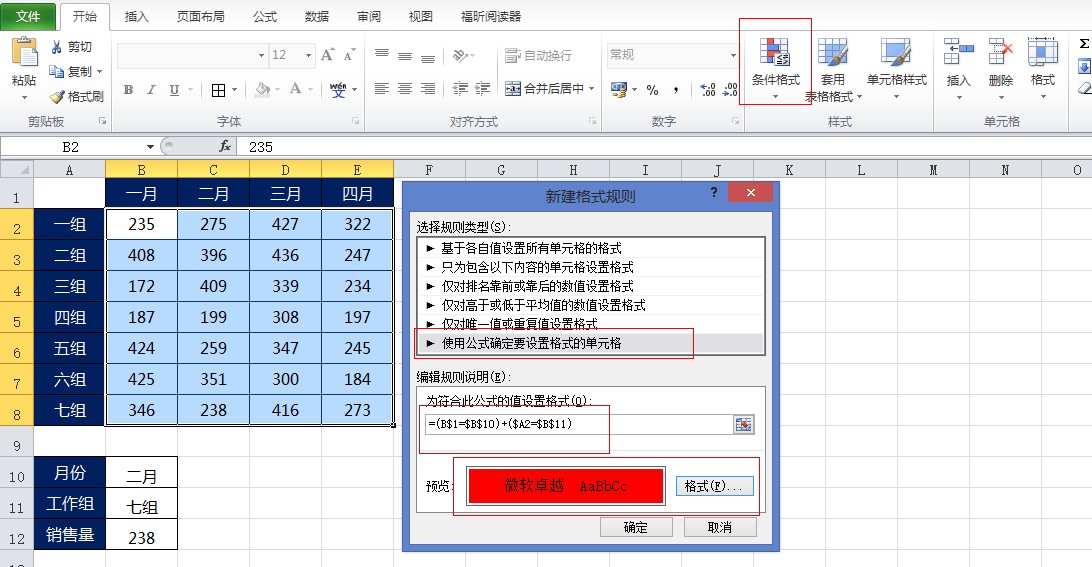Switch to the Page Layout (页面布局) tab
Screen dimensions: 1092x567
click(x=201, y=17)
